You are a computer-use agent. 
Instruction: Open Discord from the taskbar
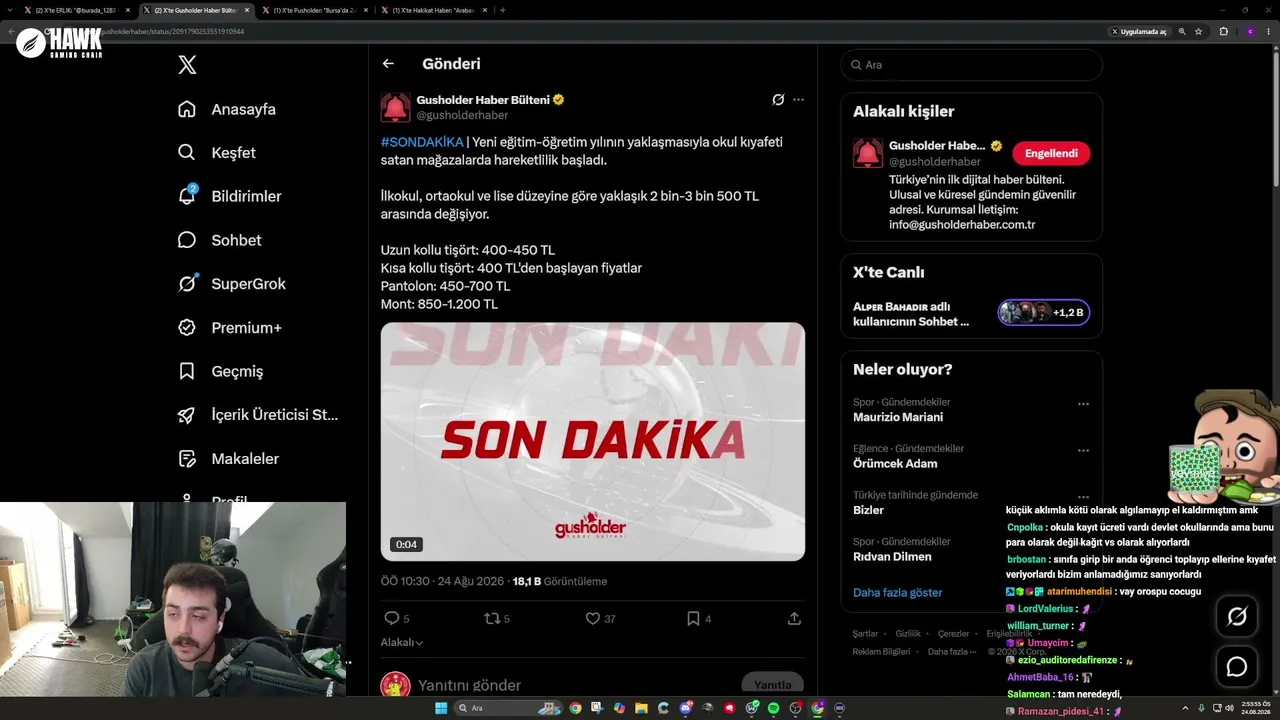685,708
